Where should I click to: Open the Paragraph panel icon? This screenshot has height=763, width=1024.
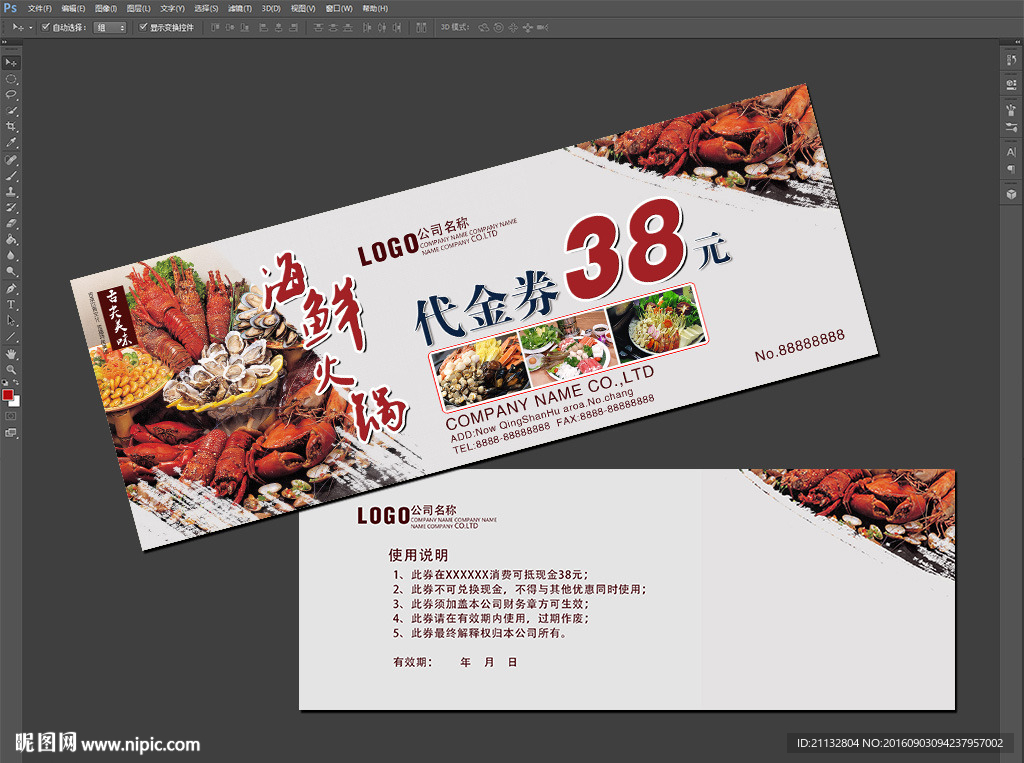point(1011,169)
